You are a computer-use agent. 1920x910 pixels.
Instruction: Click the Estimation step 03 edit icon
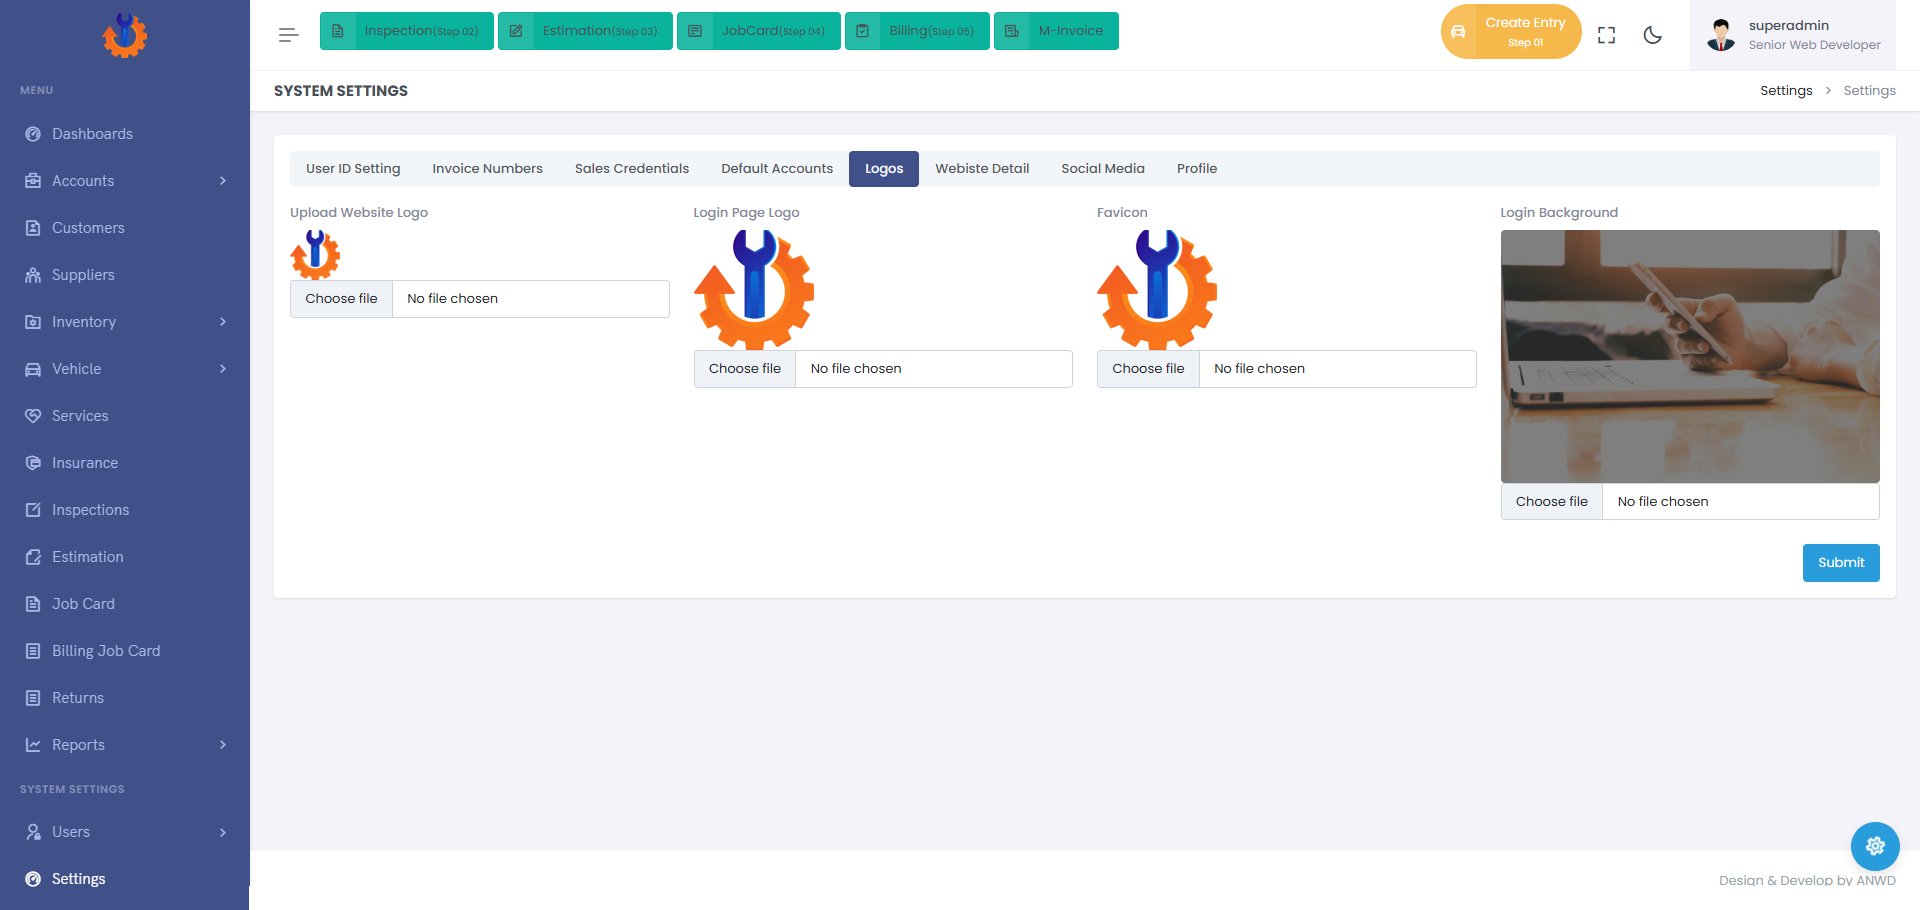[516, 31]
